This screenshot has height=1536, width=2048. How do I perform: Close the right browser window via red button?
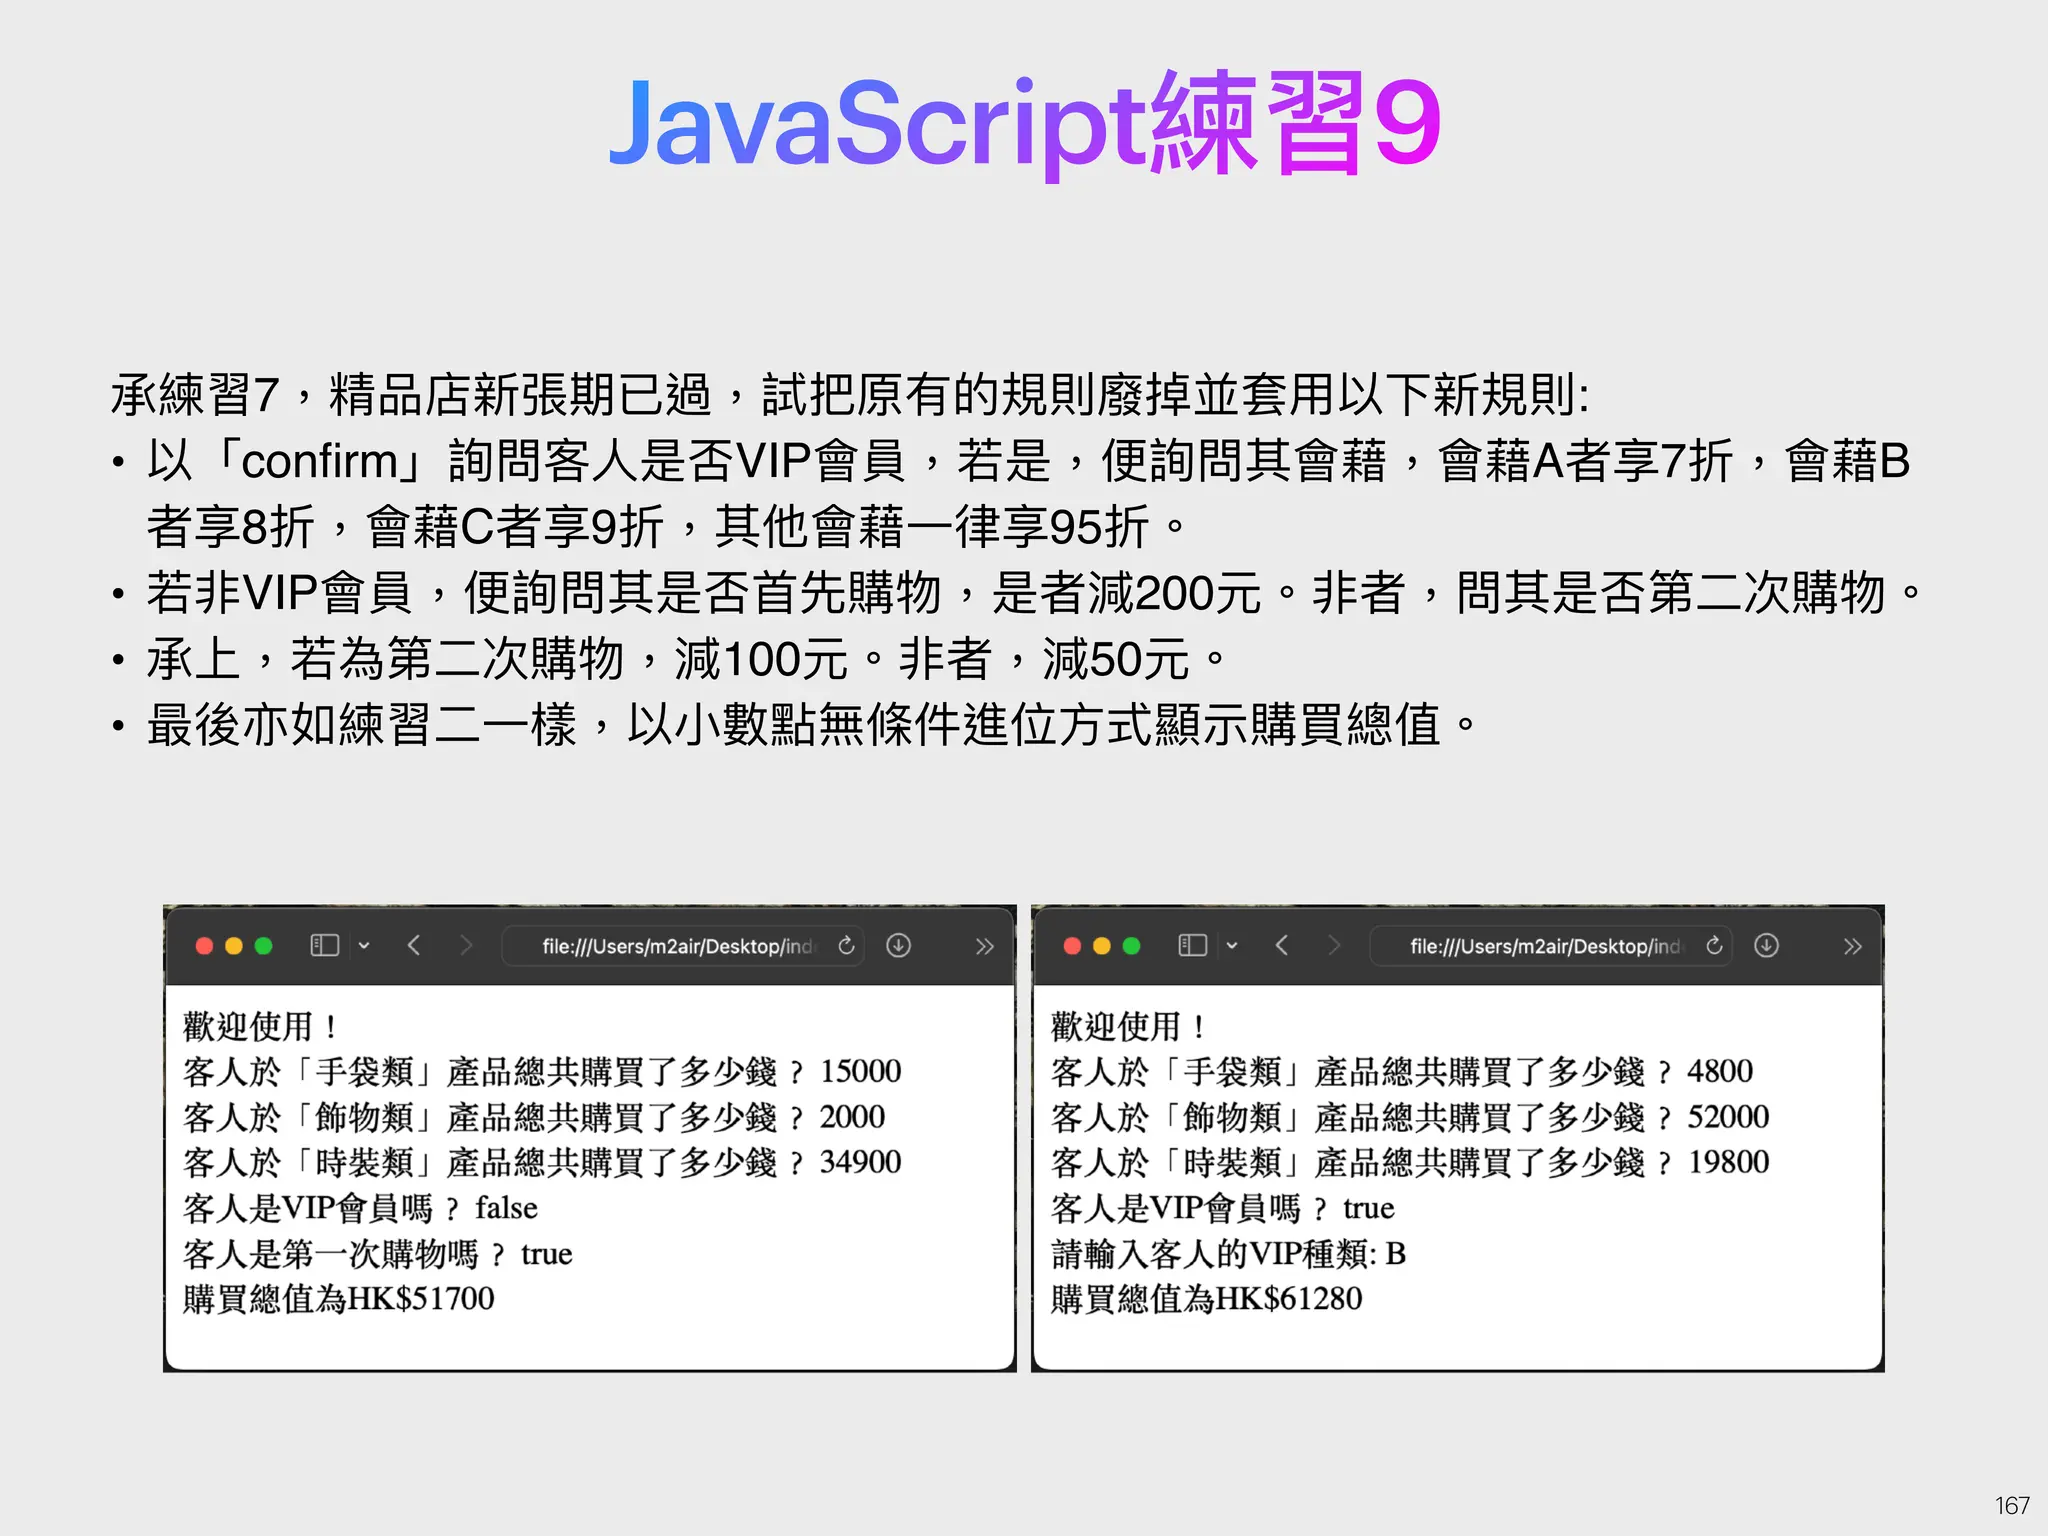click(x=1072, y=946)
